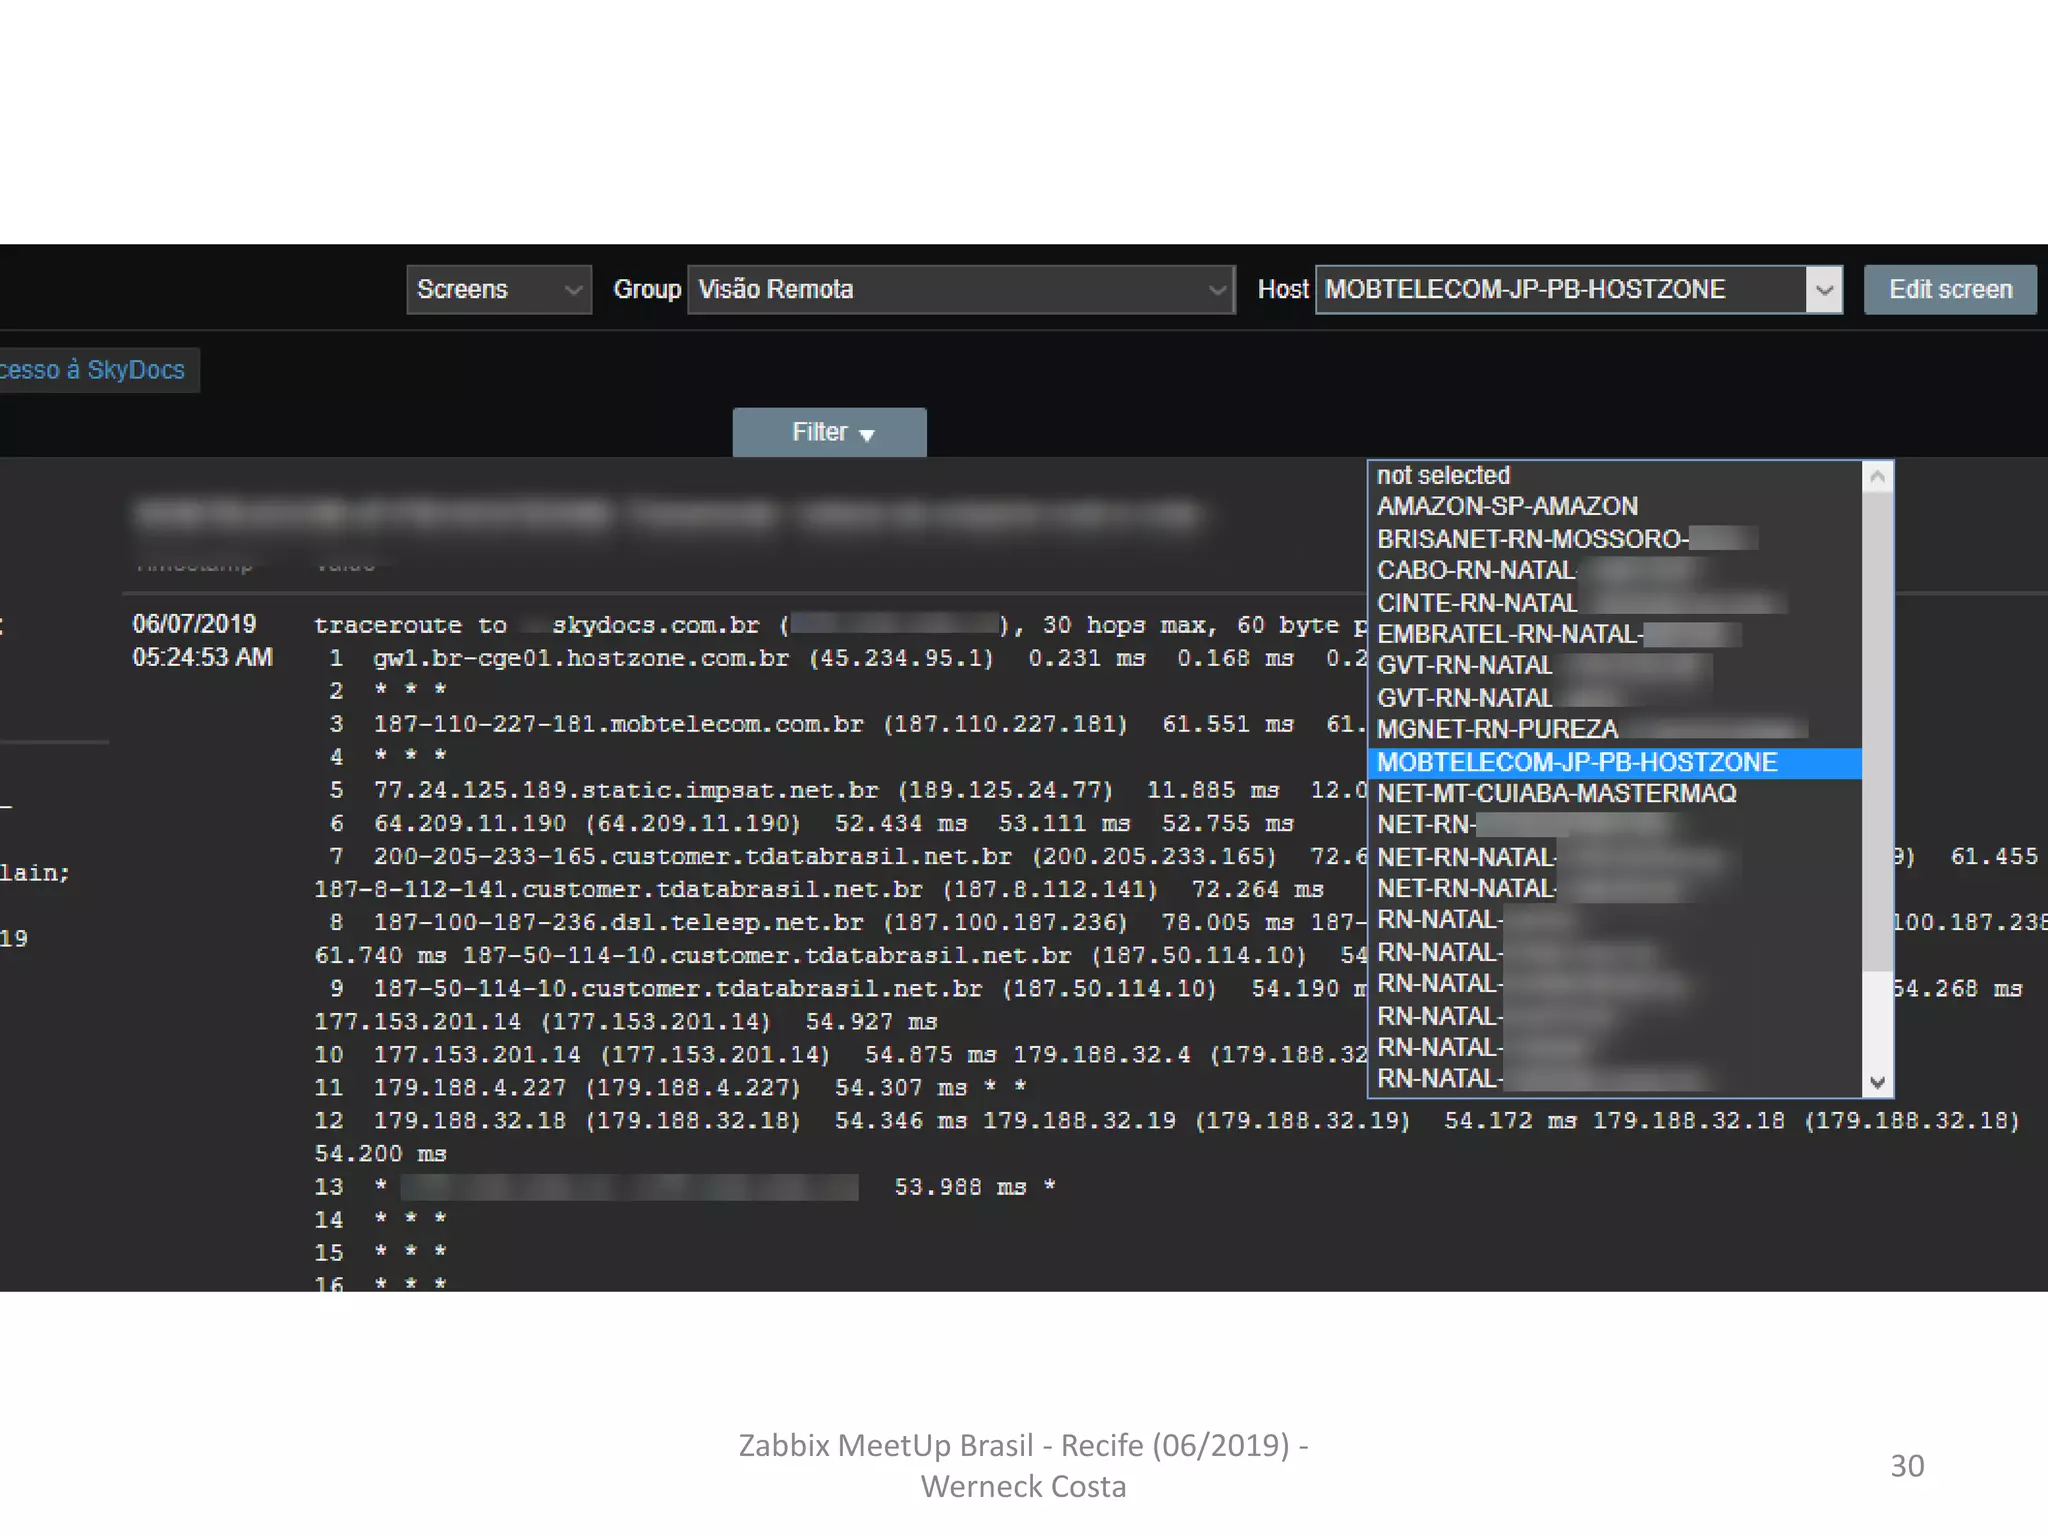This screenshot has height=1536, width=2048.
Task: Choose AMAZON-SP-AMAZON from the host list
Action: click(1507, 506)
